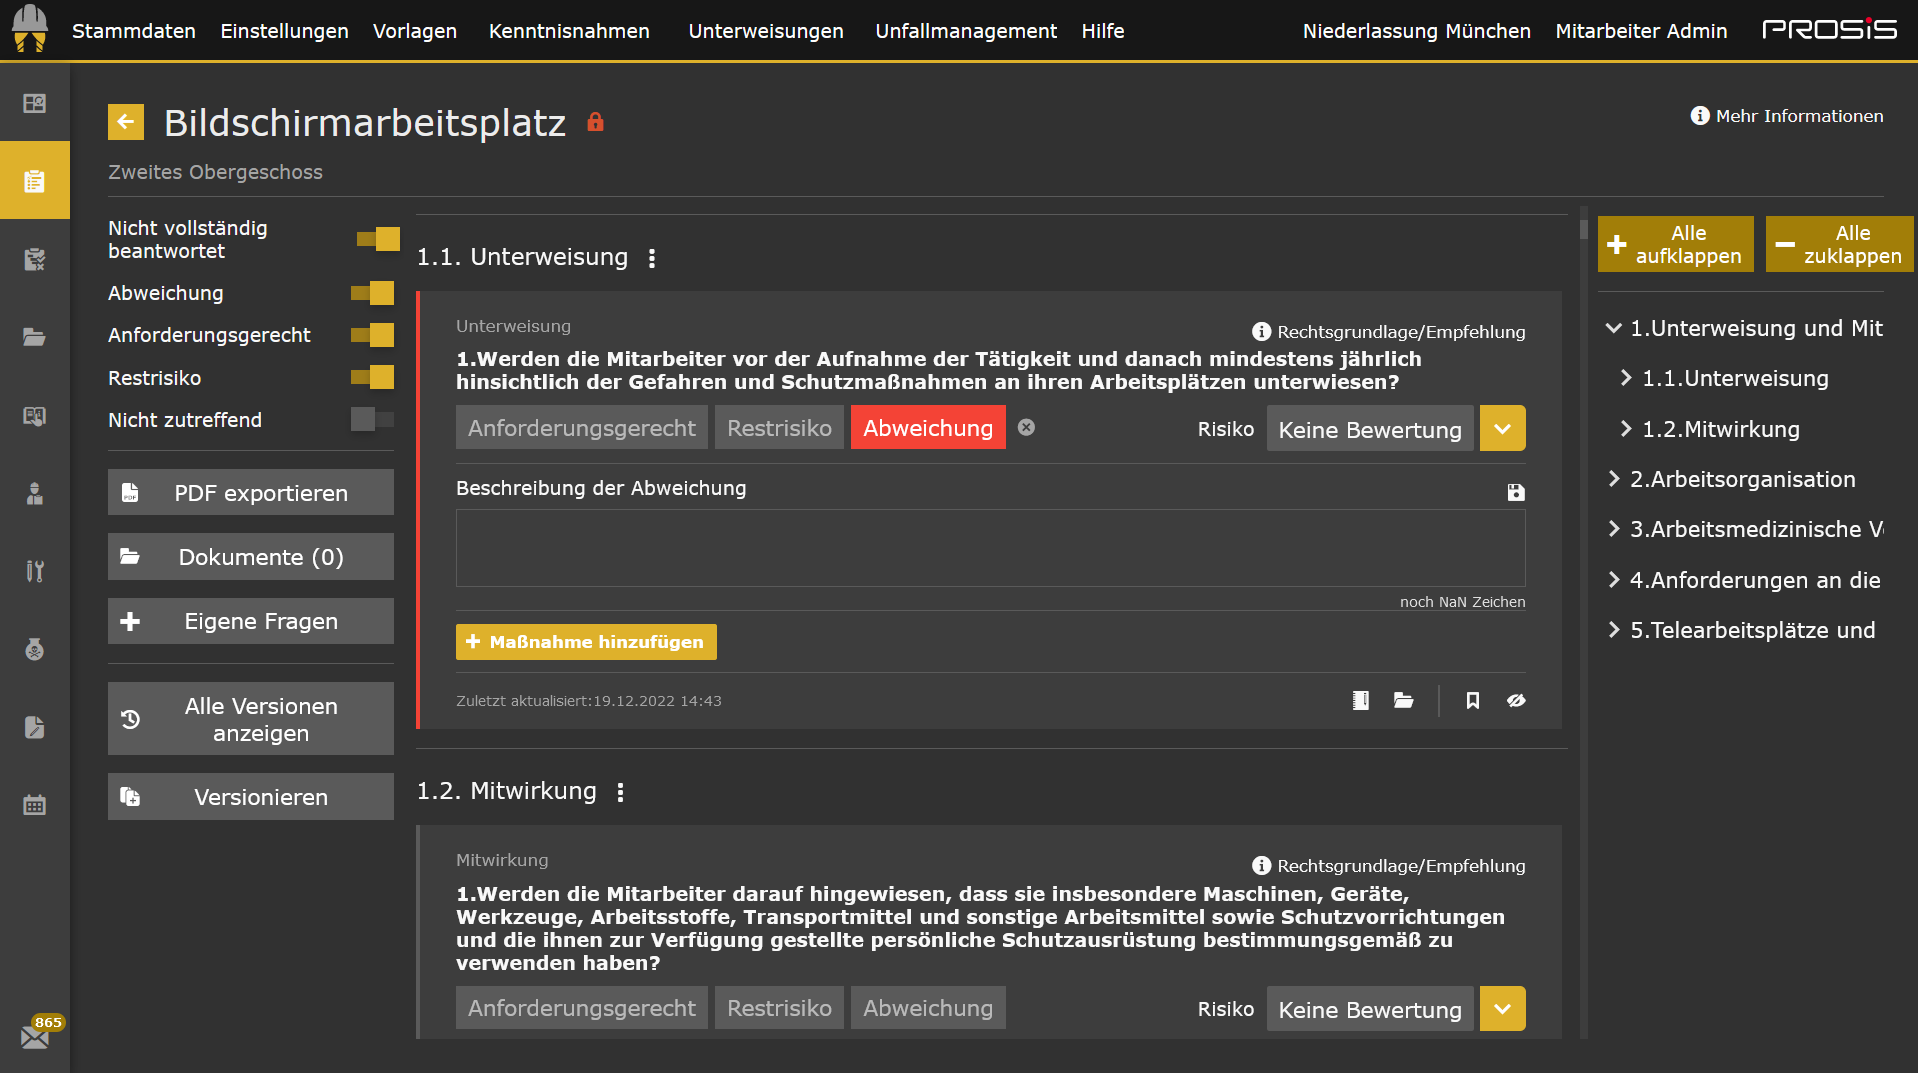Open the tools icon in left sidebar

pyautogui.click(x=34, y=571)
